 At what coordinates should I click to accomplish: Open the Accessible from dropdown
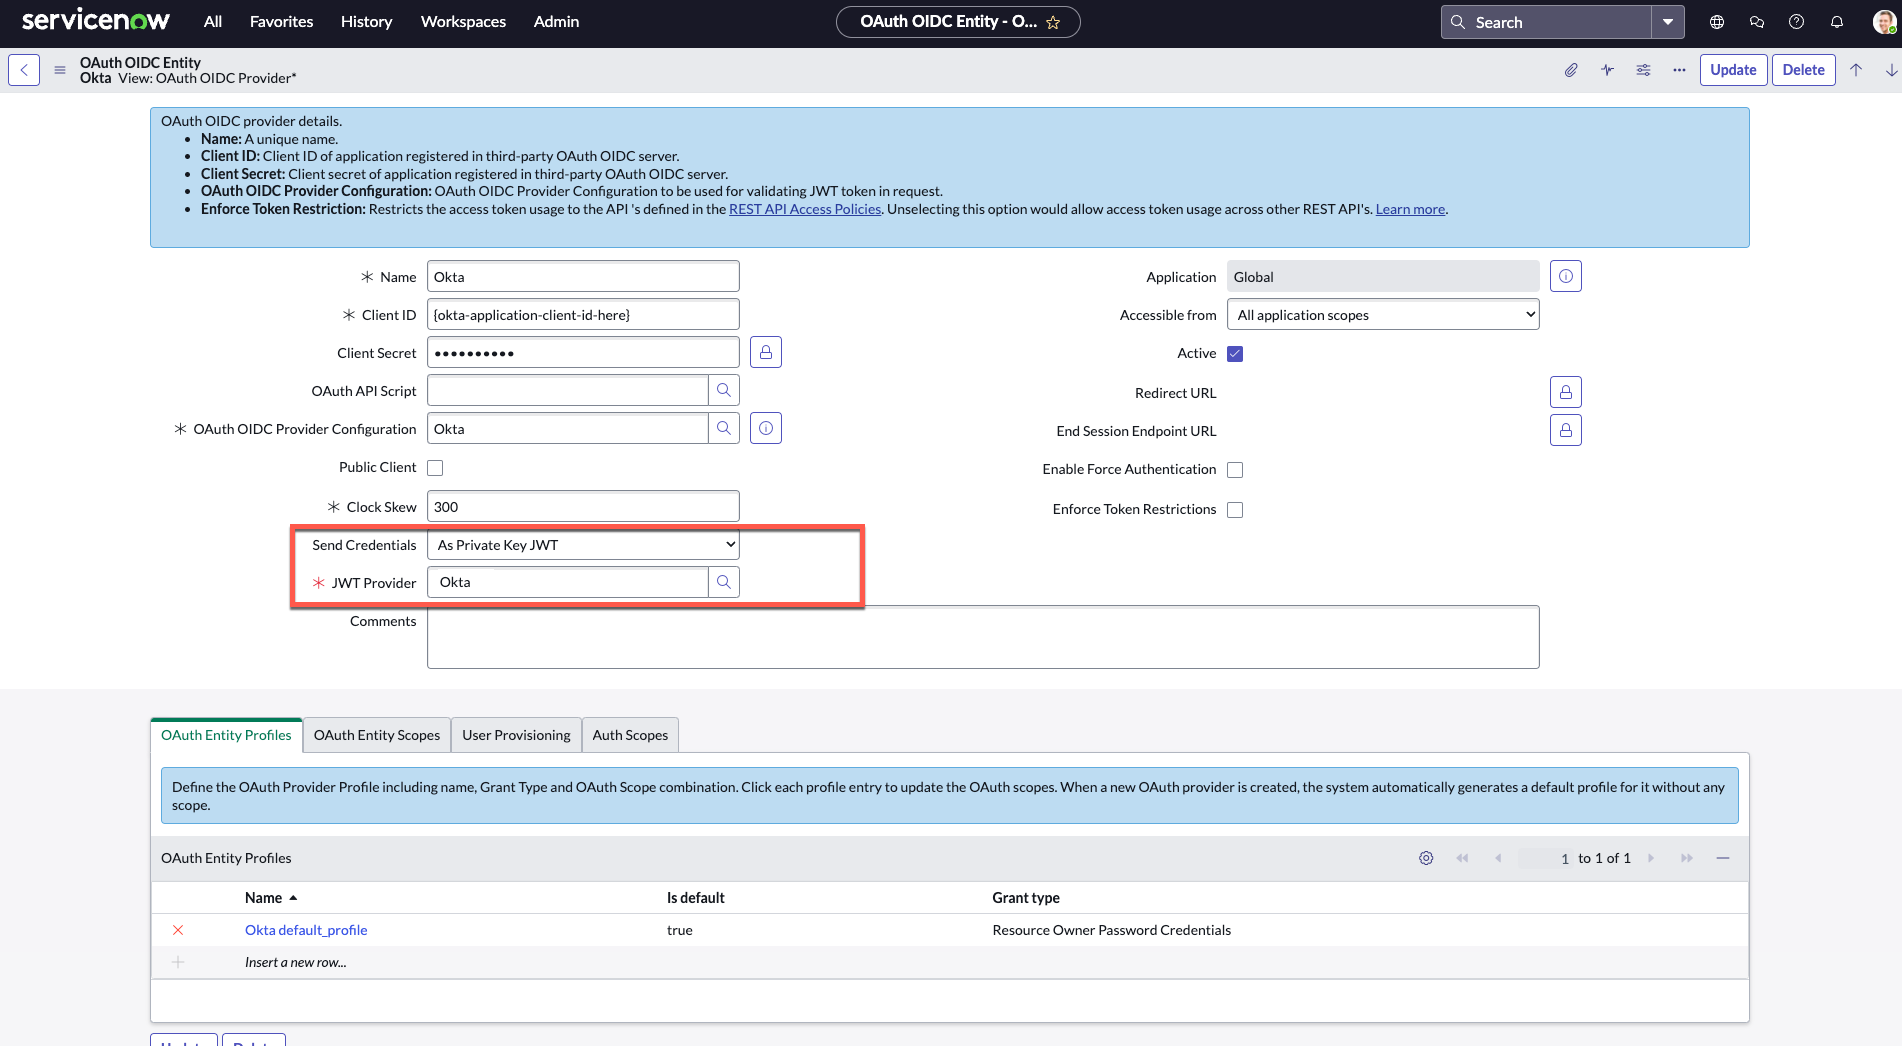[1383, 315]
